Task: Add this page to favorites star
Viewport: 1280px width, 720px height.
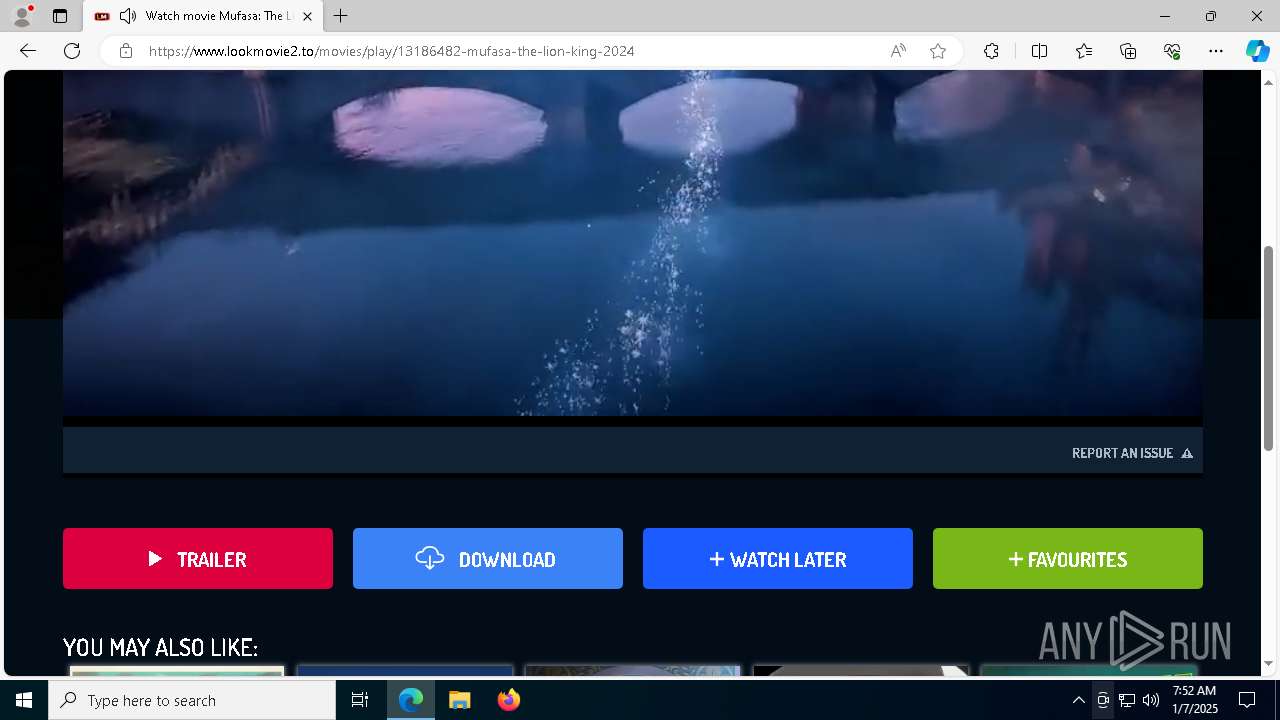Action: tap(938, 51)
